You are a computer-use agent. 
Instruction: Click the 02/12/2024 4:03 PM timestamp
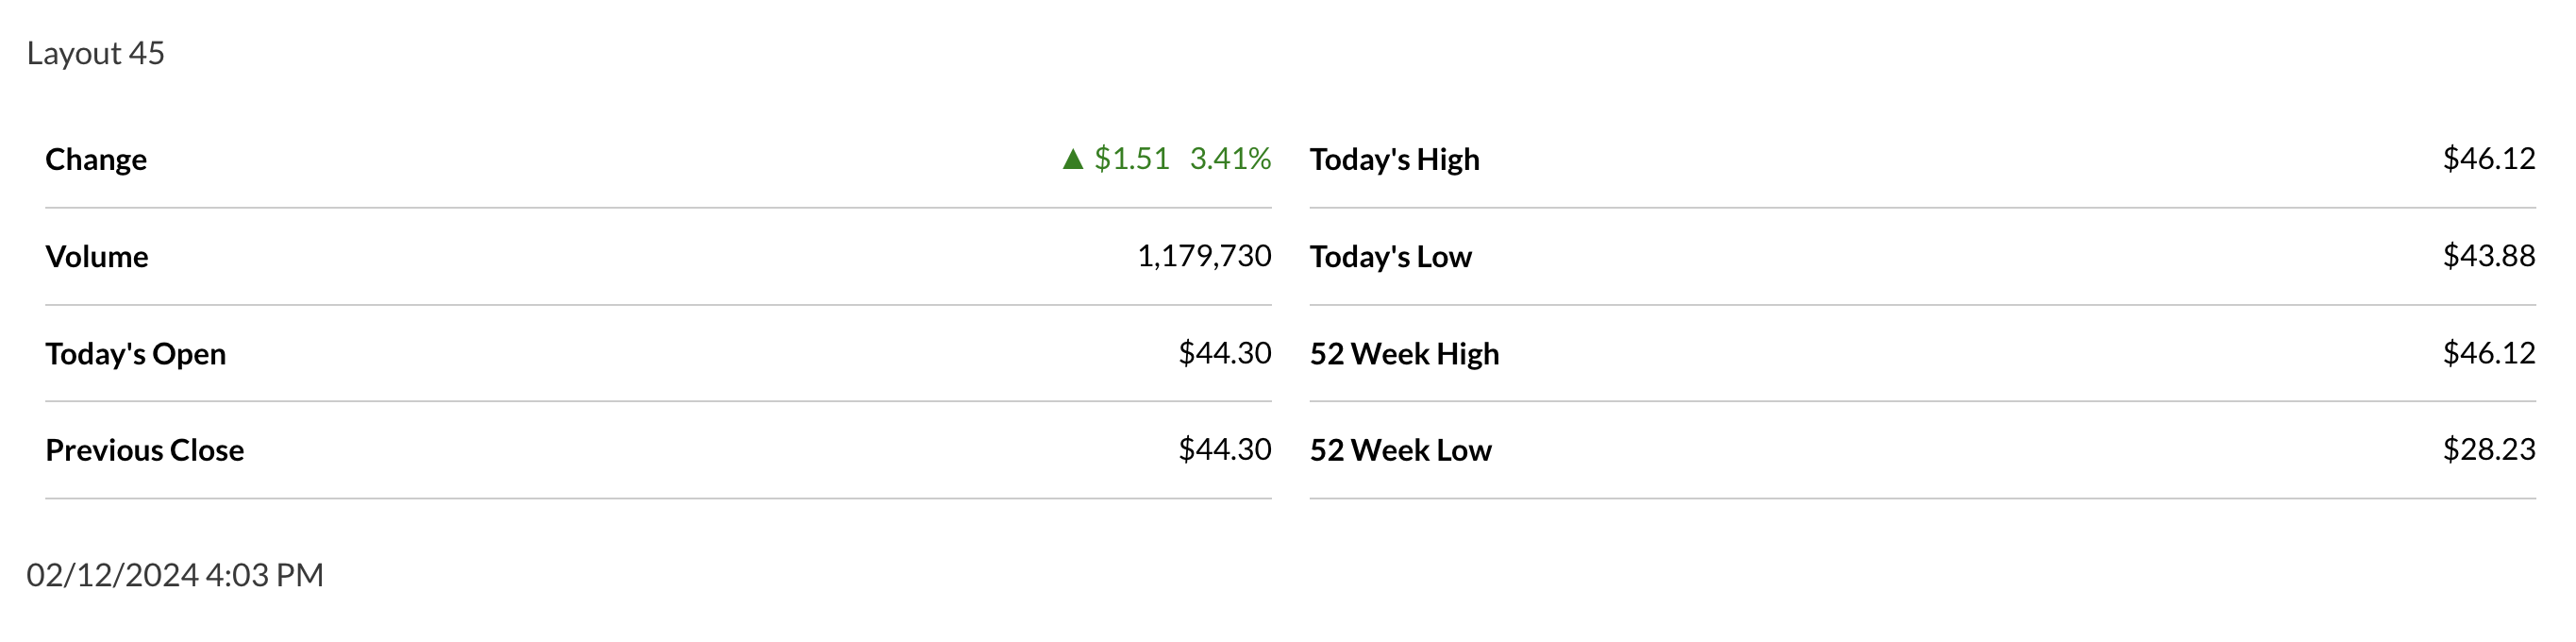click(x=175, y=575)
